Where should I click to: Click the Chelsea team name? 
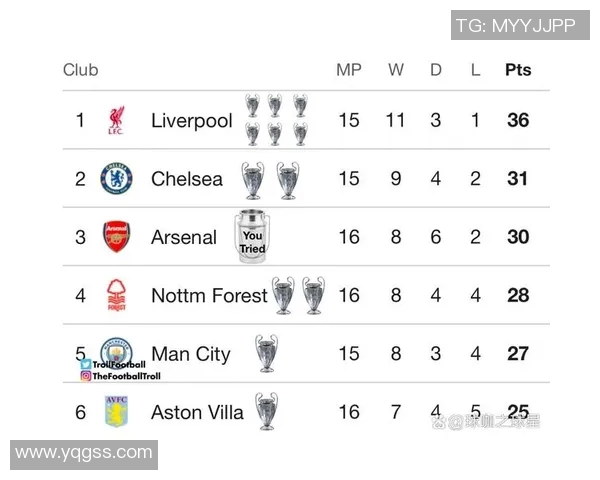[x=187, y=180]
